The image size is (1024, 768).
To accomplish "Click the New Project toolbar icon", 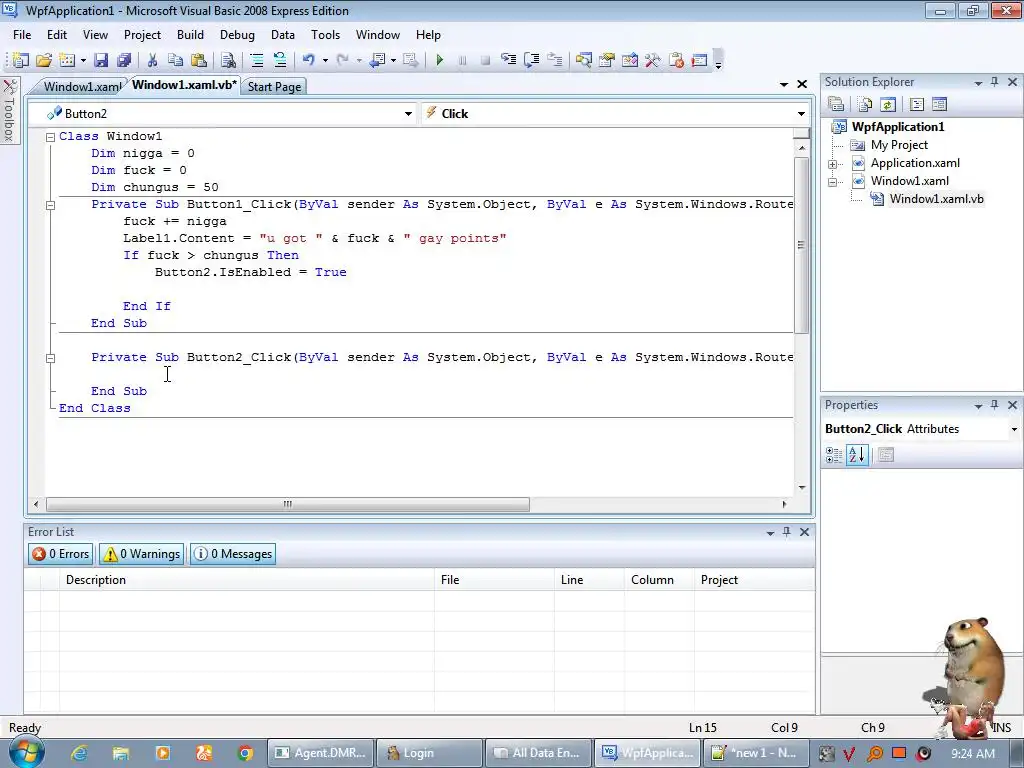I will [20, 60].
